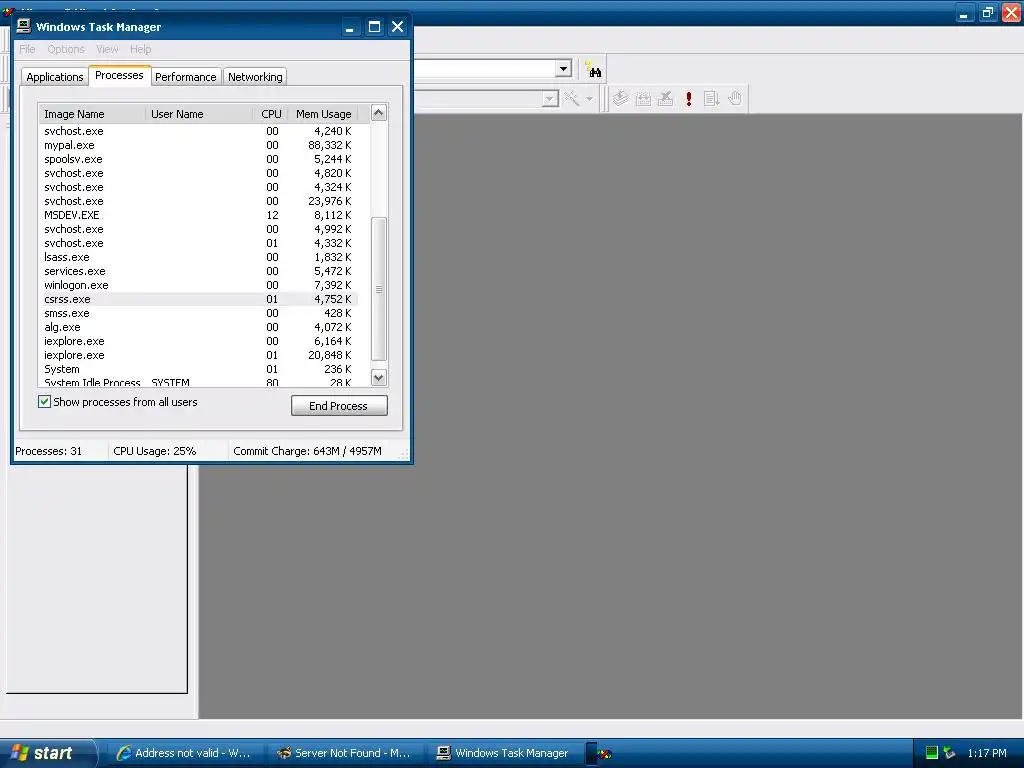Screen dimensions: 1024x768
Task: Click 'CPU Usage: 25%' in the status bar
Action: (155, 451)
